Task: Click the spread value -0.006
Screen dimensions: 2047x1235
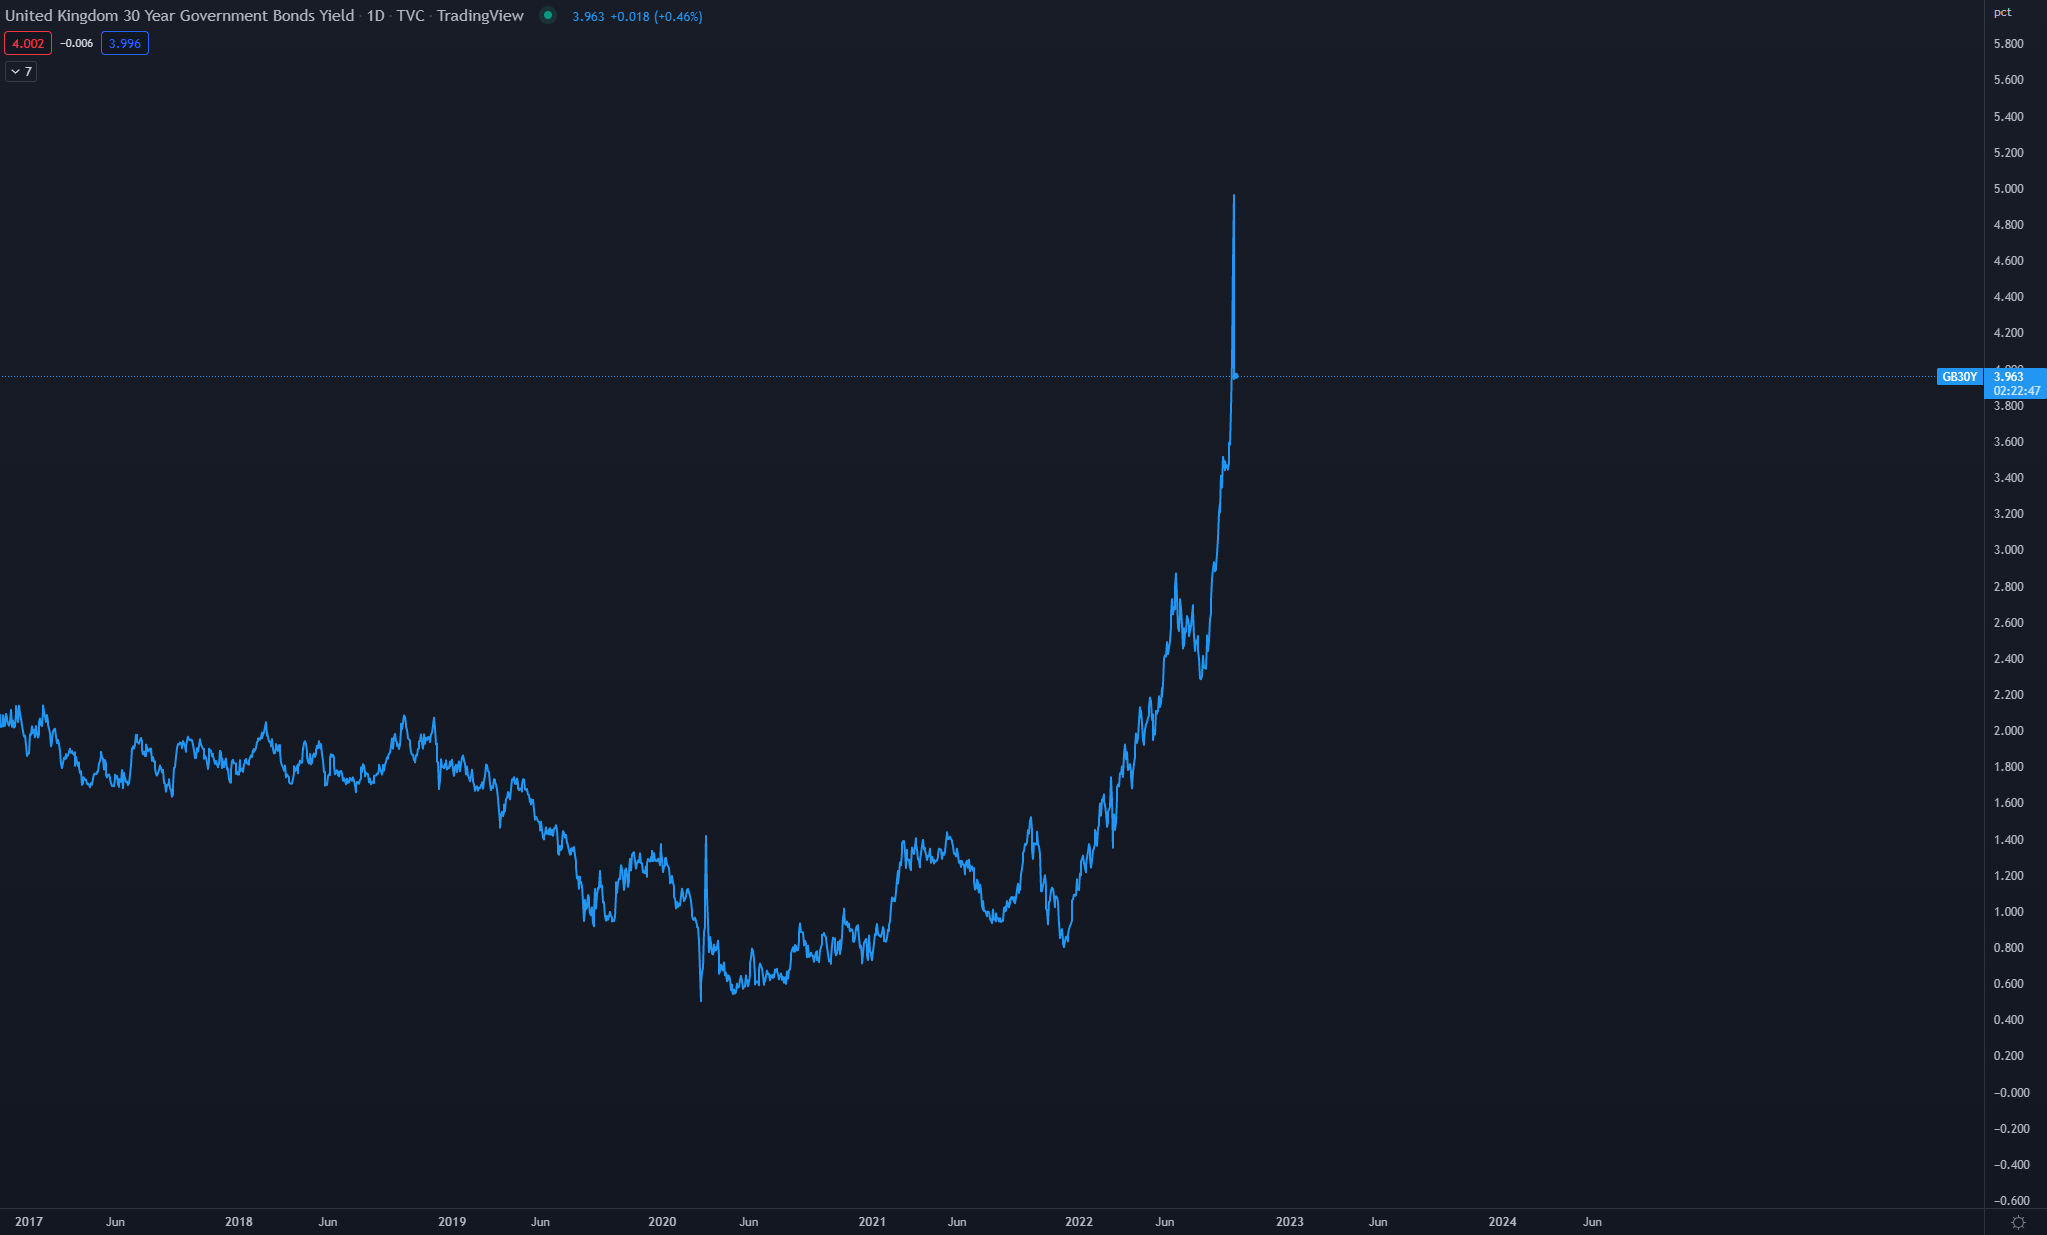Action: pos(77,43)
